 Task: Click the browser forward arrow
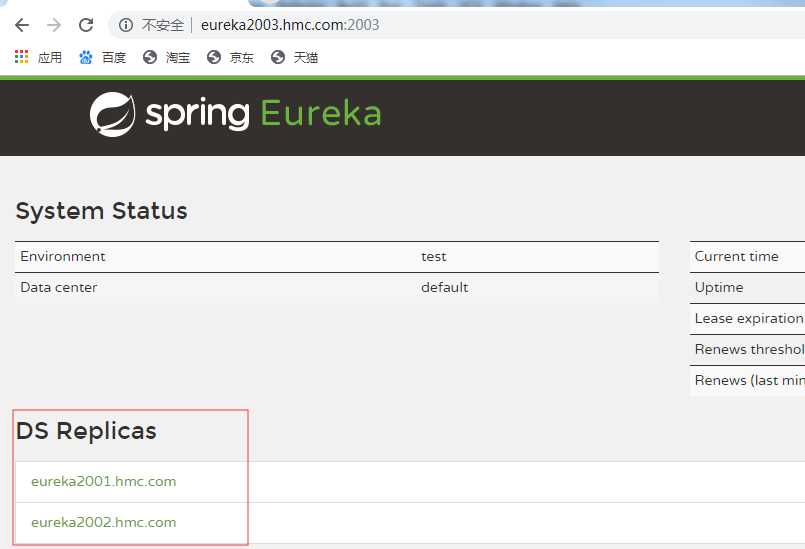coord(54,25)
